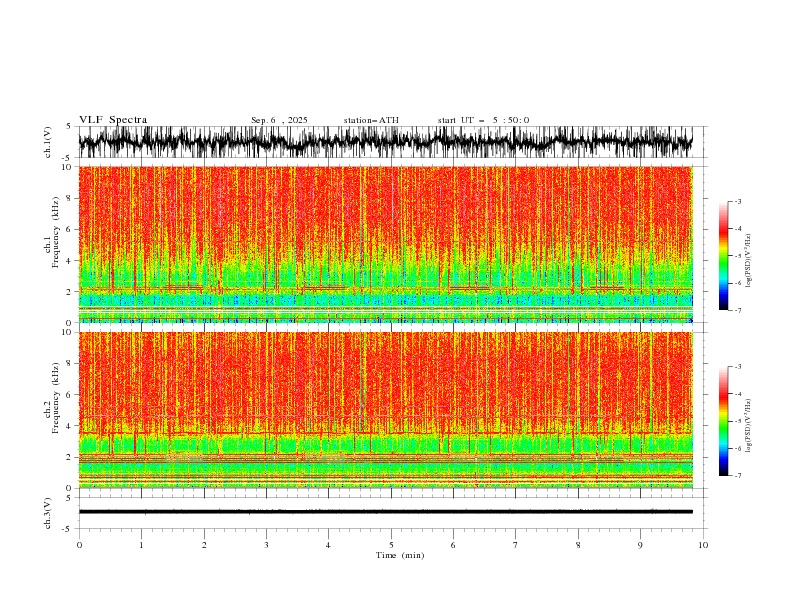Click the "-7" tick on ch.2 colorbar
The image size is (792, 612).
click(x=737, y=476)
